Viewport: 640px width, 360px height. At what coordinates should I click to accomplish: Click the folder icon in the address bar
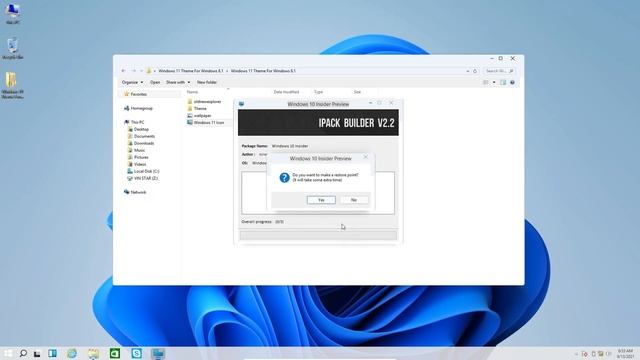click(x=149, y=71)
